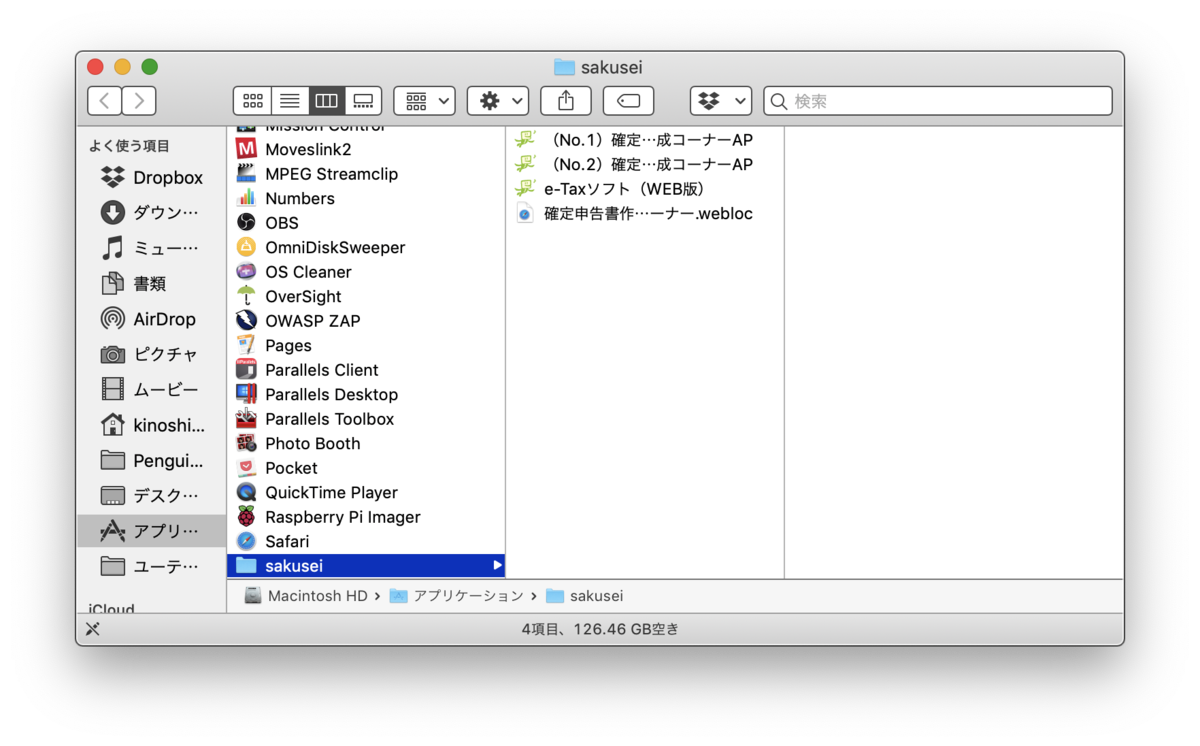This screenshot has width=1200, height=746.
Task: Select OBS application
Action: (x=366, y=223)
